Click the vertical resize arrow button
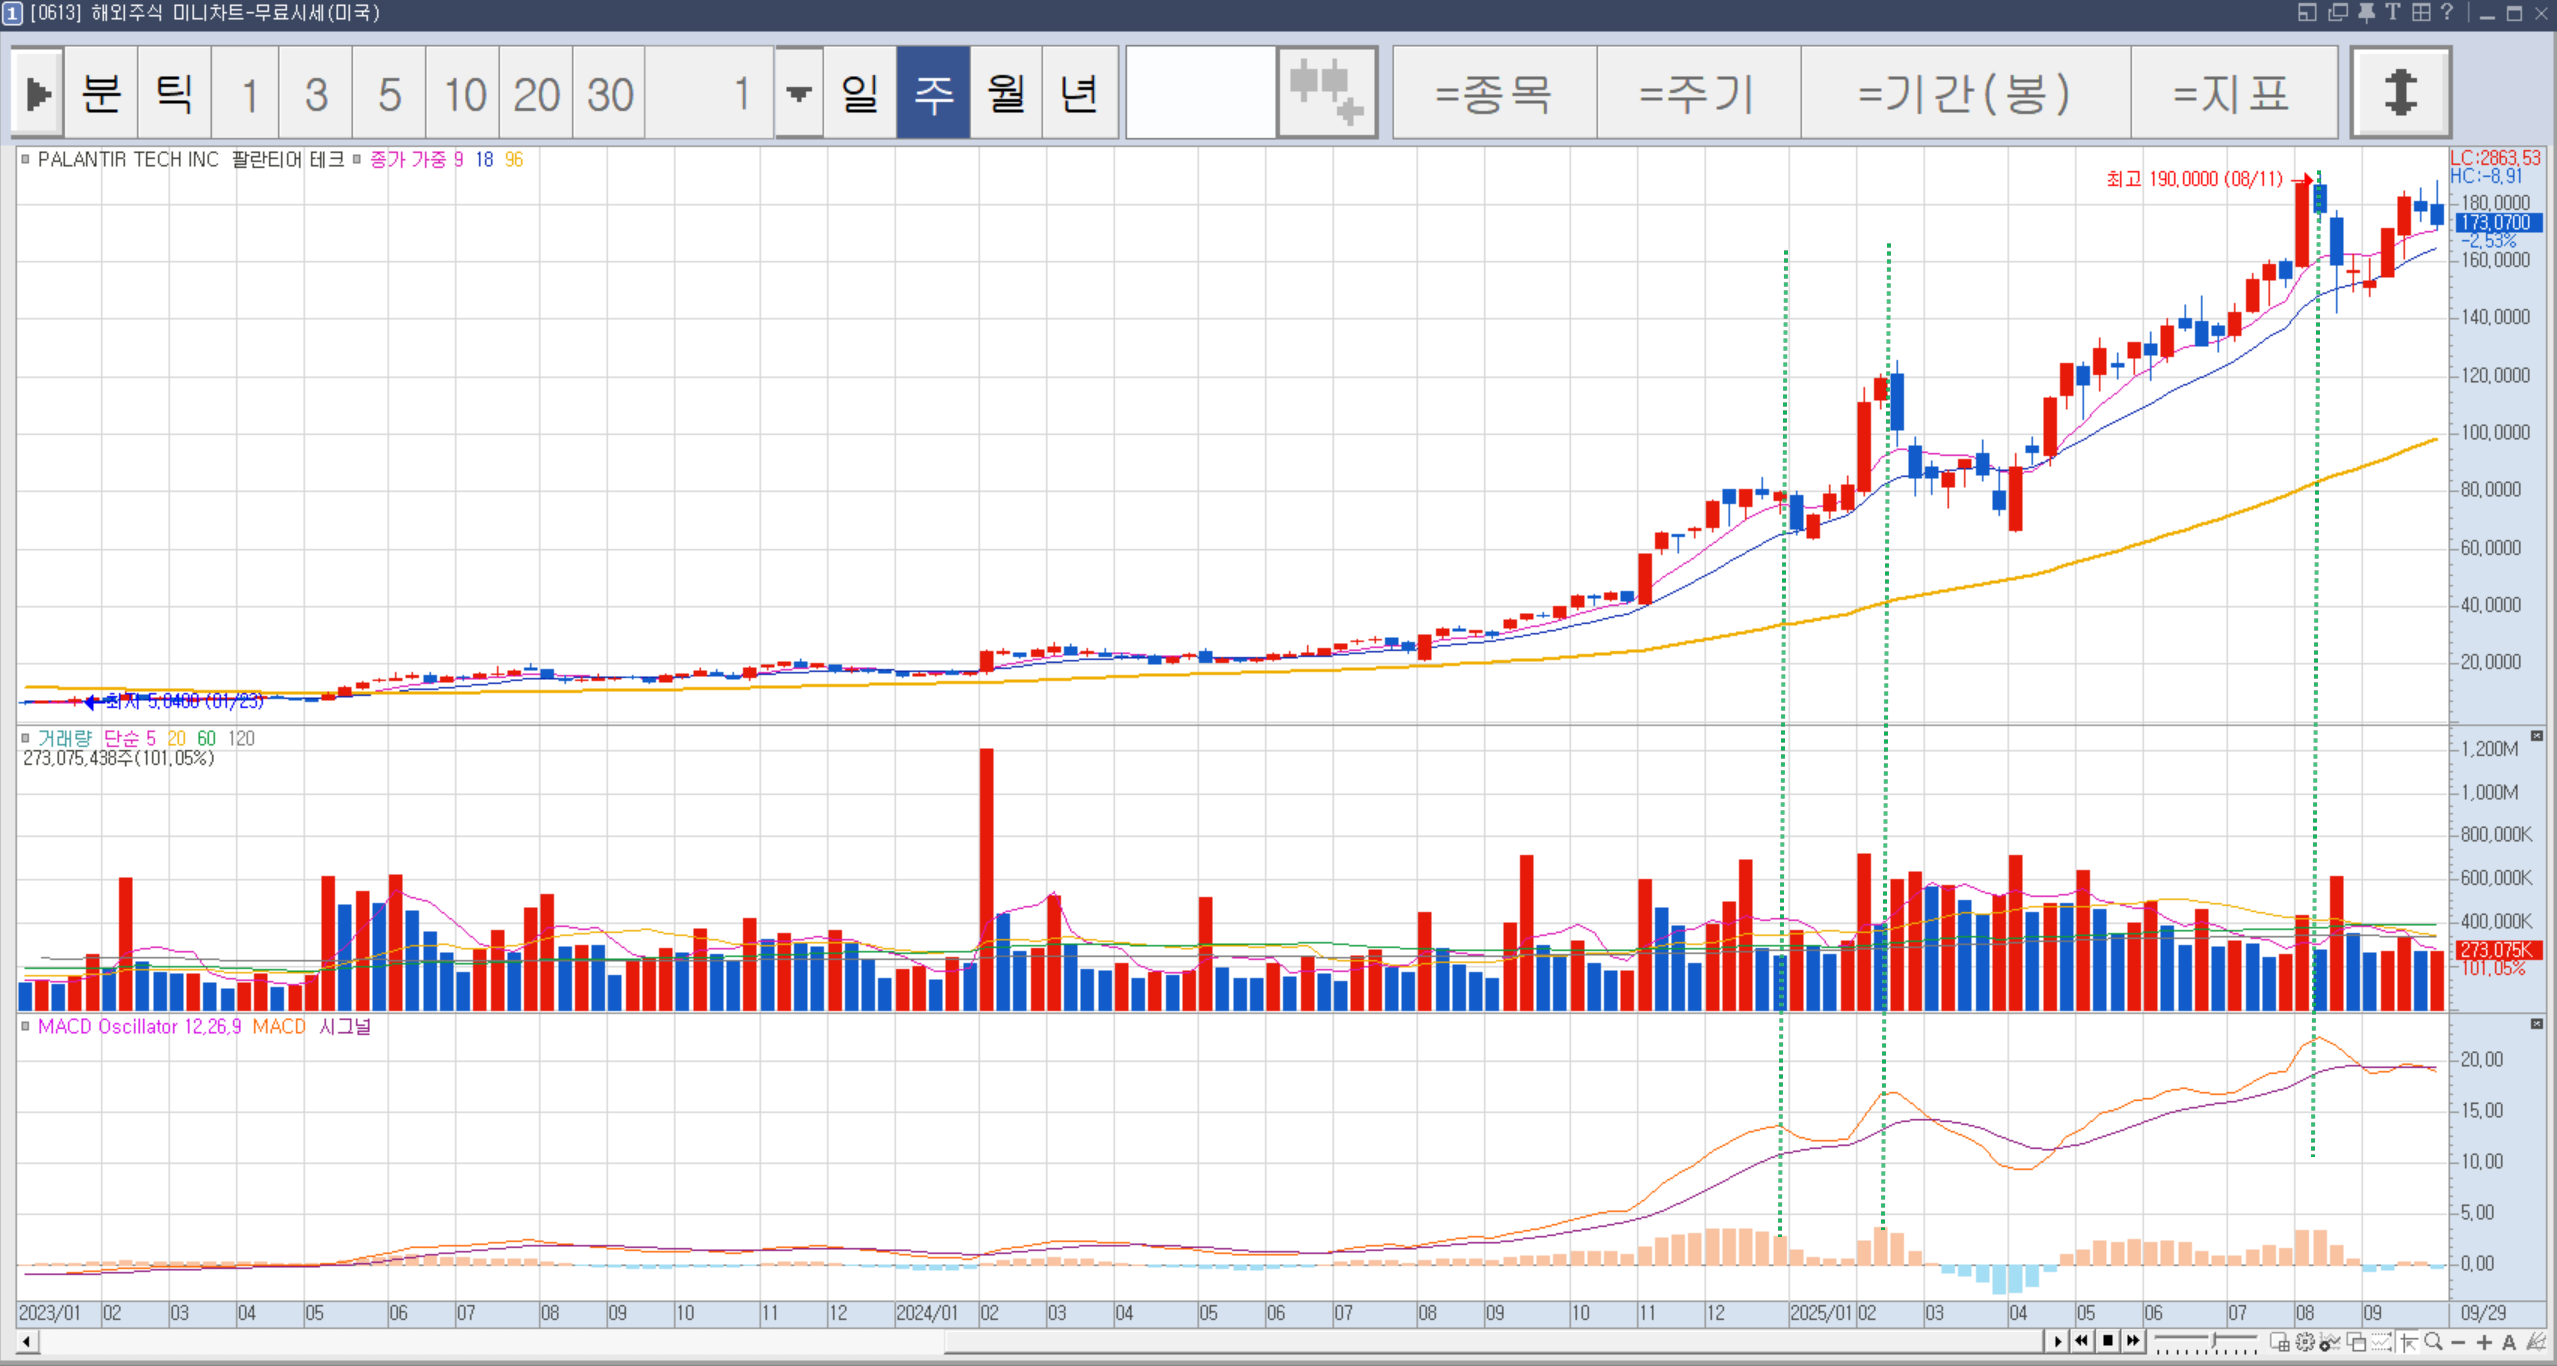The height and width of the screenshot is (1366, 2557). [x=2399, y=92]
